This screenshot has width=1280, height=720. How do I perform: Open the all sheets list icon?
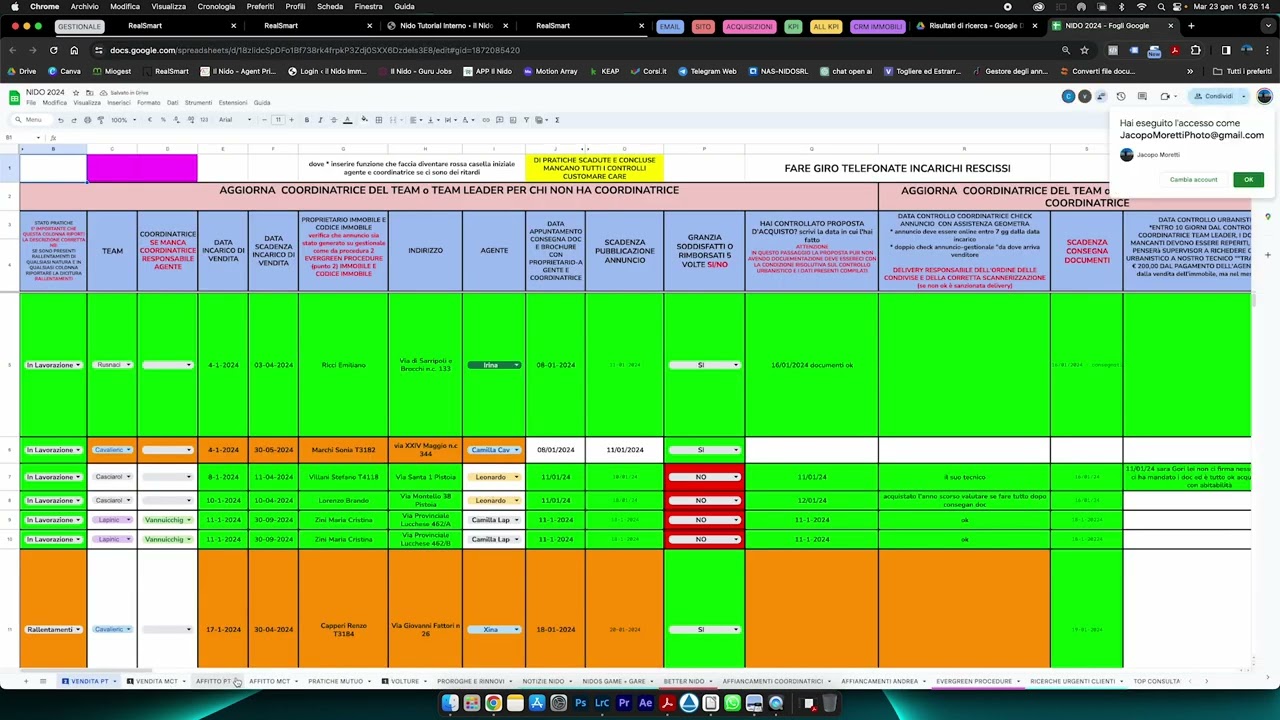click(x=43, y=681)
